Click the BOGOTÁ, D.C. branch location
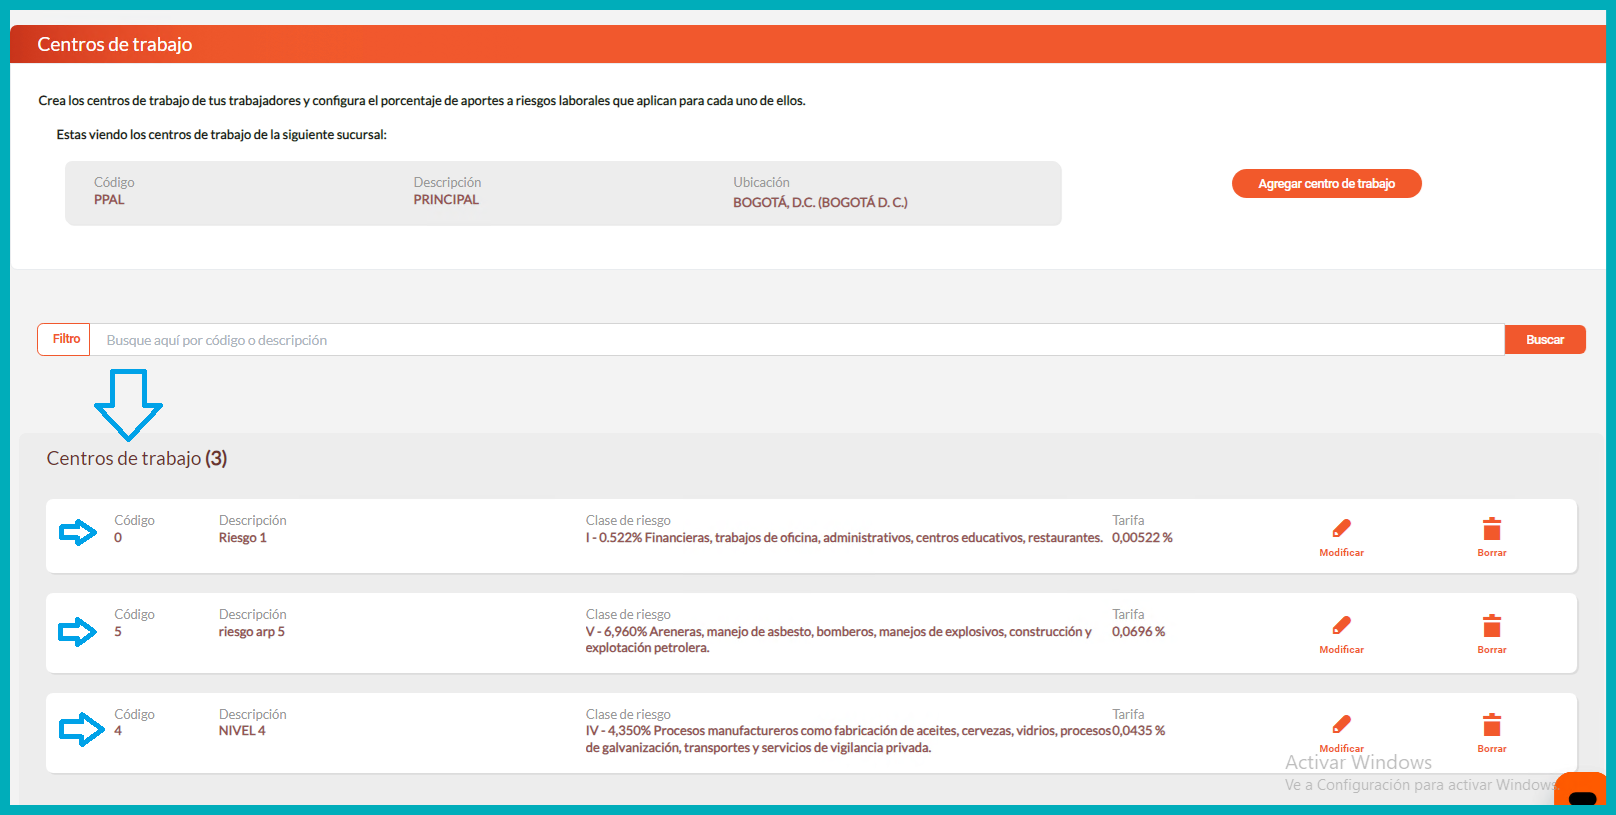Screen dimensions: 1616x815 (820, 202)
